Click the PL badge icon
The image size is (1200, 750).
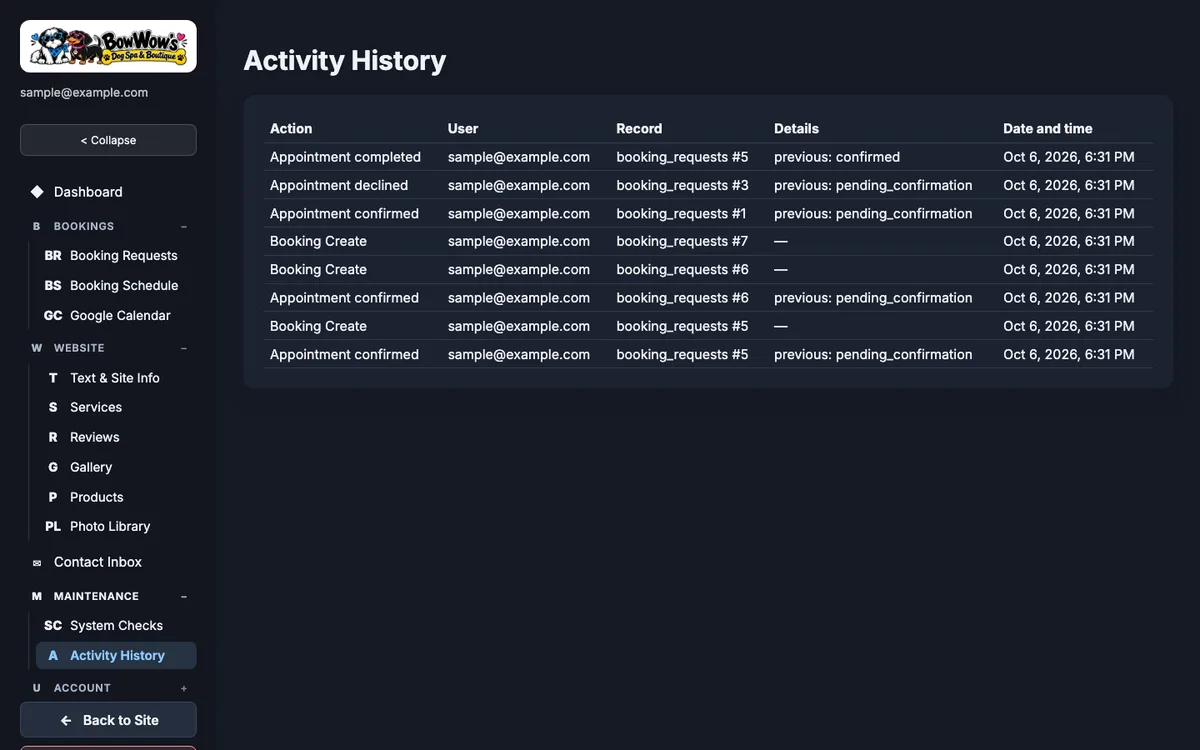(x=53, y=527)
